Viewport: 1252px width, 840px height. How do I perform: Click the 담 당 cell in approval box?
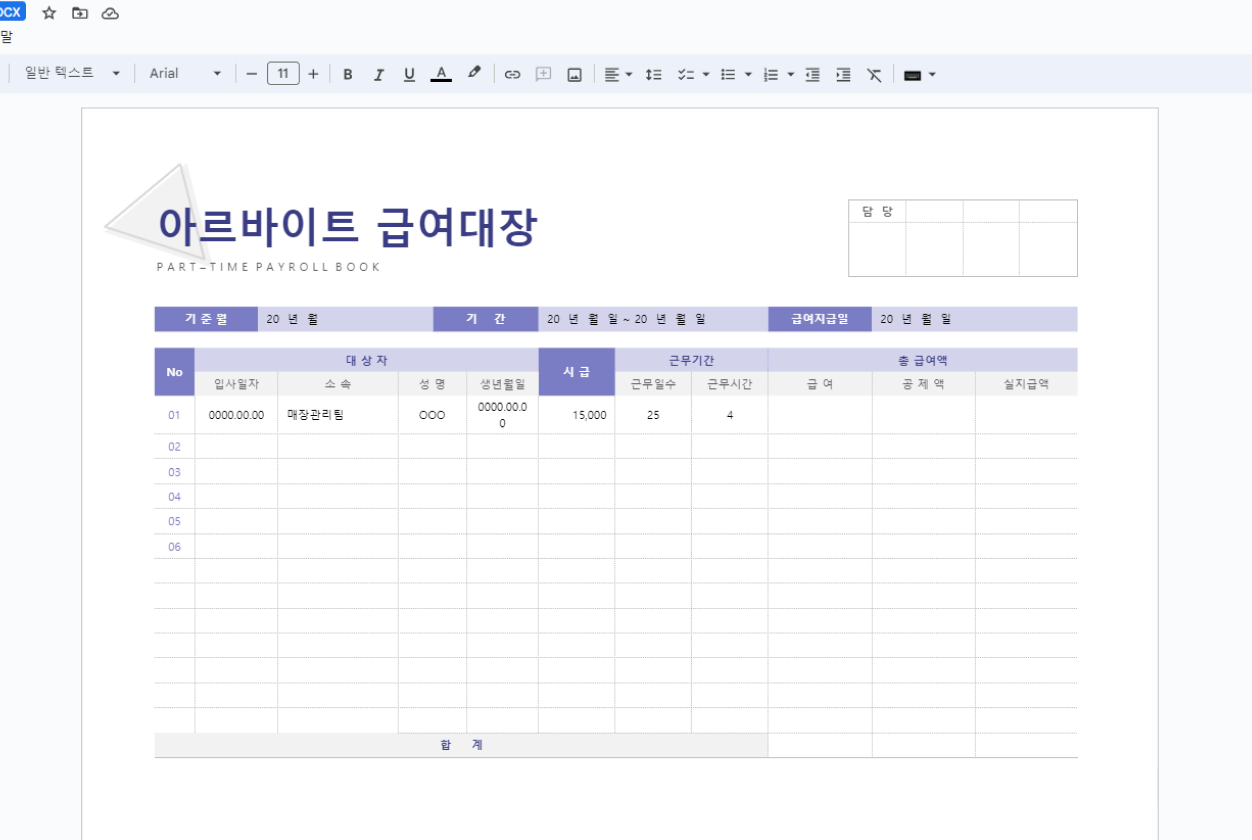click(877, 211)
